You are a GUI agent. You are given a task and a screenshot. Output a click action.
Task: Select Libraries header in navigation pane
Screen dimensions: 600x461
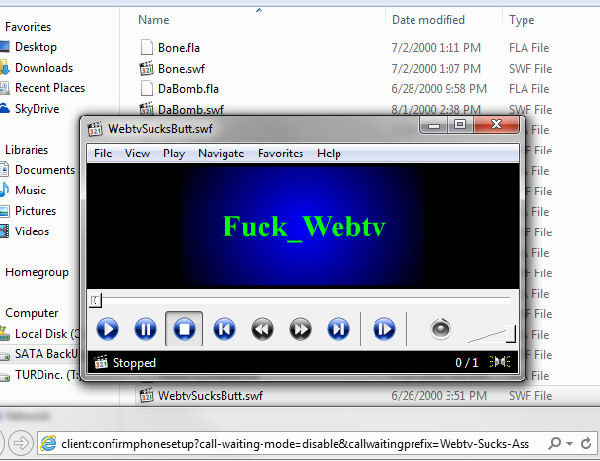[x=26, y=150]
